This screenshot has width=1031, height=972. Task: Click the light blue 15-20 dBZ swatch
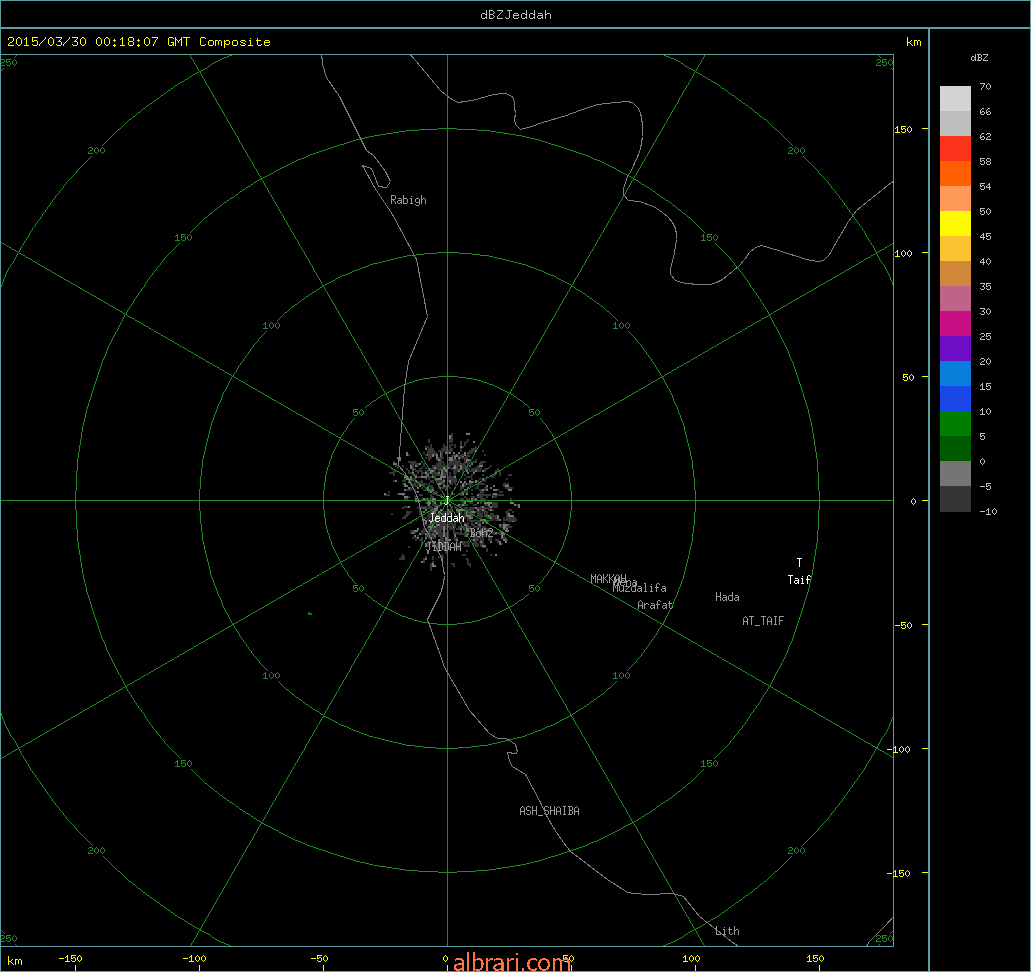(x=955, y=374)
